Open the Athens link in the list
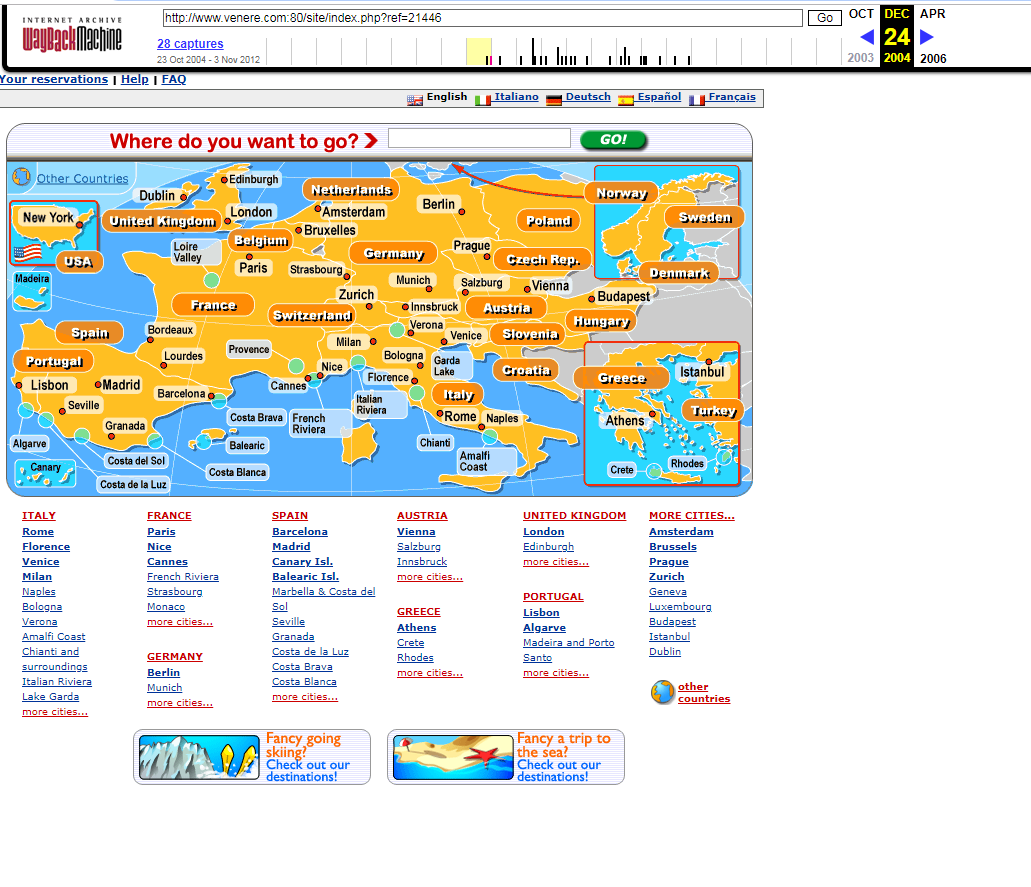 click(x=416, y=627)
